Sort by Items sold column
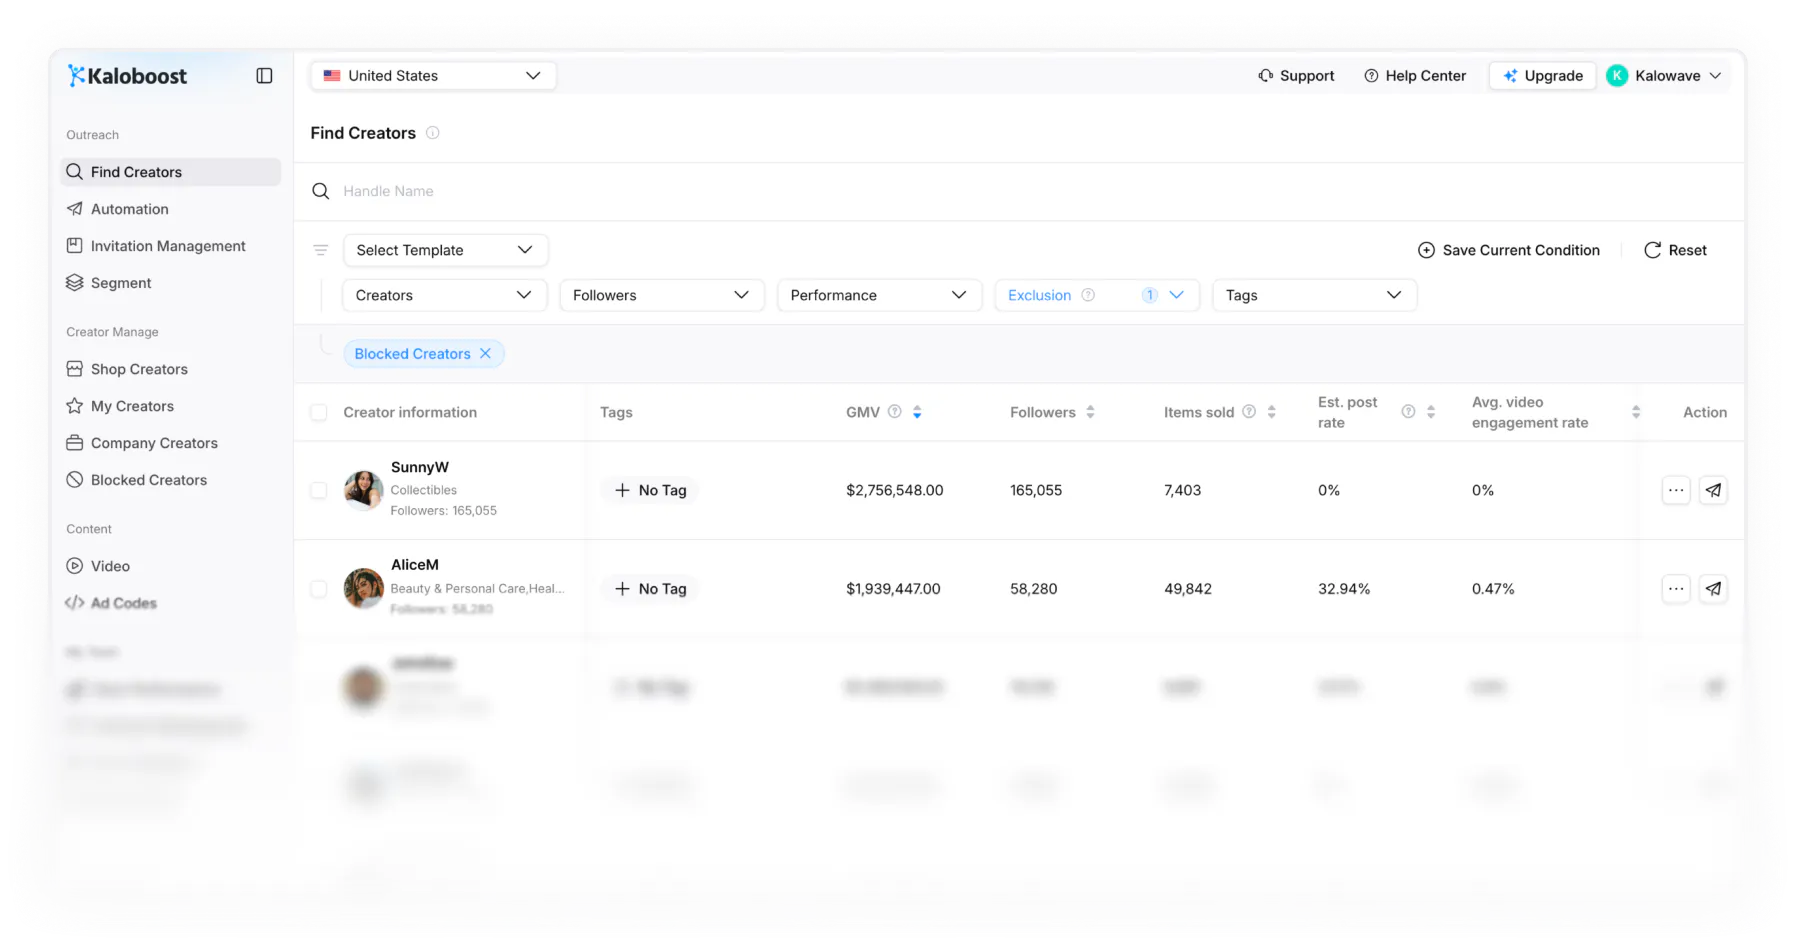This screenshot has width=1796, height=944. (x=1271, y=412)
